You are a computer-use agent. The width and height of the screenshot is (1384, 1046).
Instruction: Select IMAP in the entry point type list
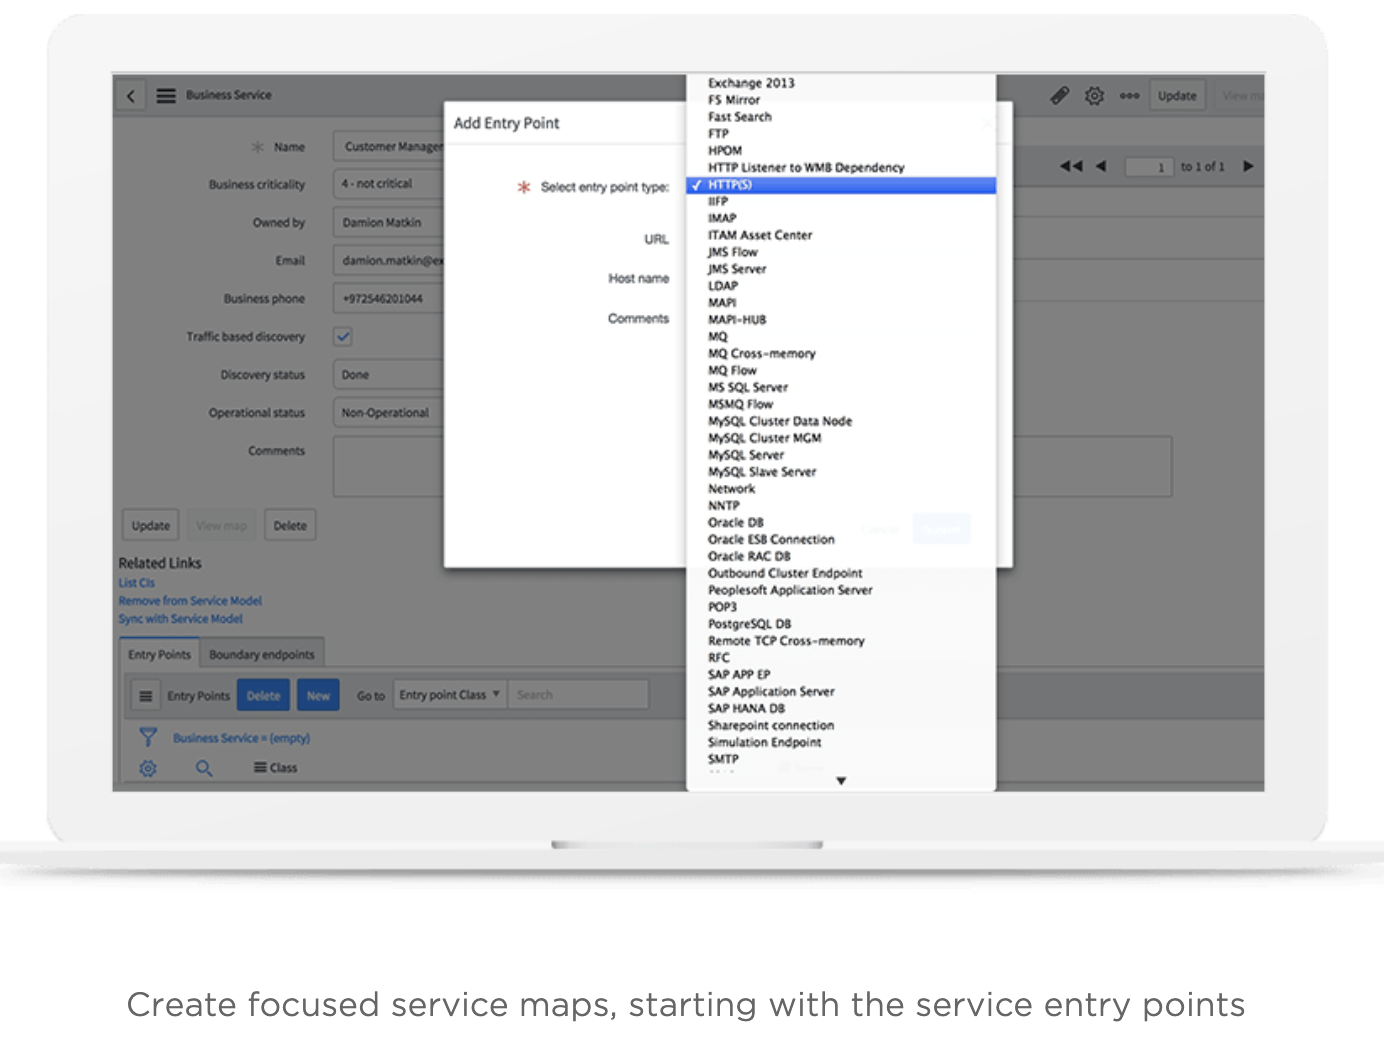(721, 218)
